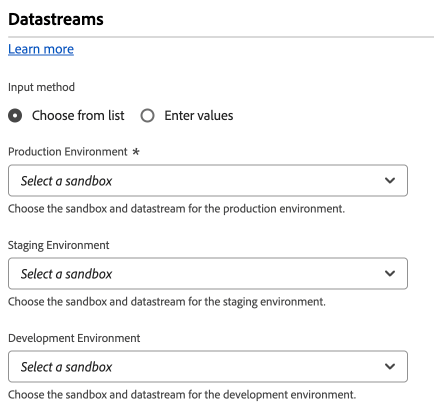
Task: Click the production environment help text
Action: 176,209
